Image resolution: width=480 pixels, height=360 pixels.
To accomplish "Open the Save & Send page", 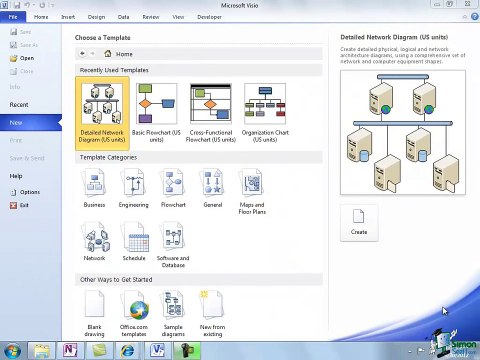I will [x=27, y=158].
